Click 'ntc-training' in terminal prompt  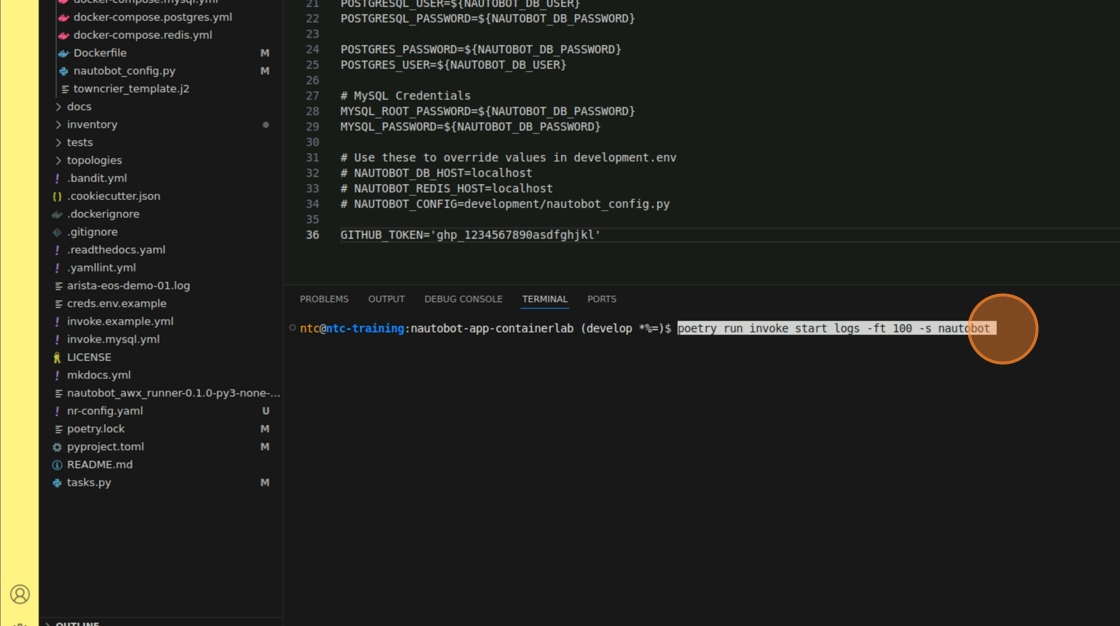click(365, 328)
